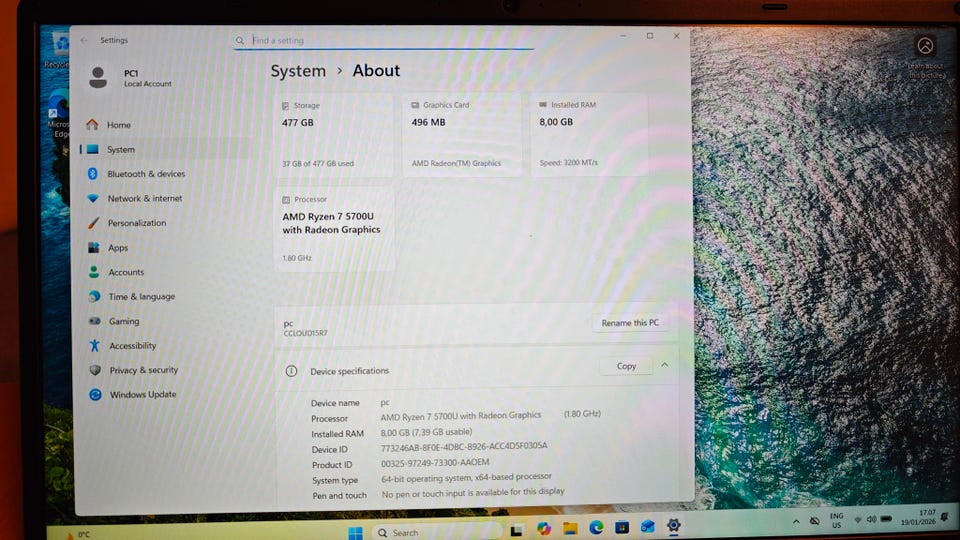The image size is (960, 540).
Task: Click the ENG US language indicator
Action: (836, 520)
